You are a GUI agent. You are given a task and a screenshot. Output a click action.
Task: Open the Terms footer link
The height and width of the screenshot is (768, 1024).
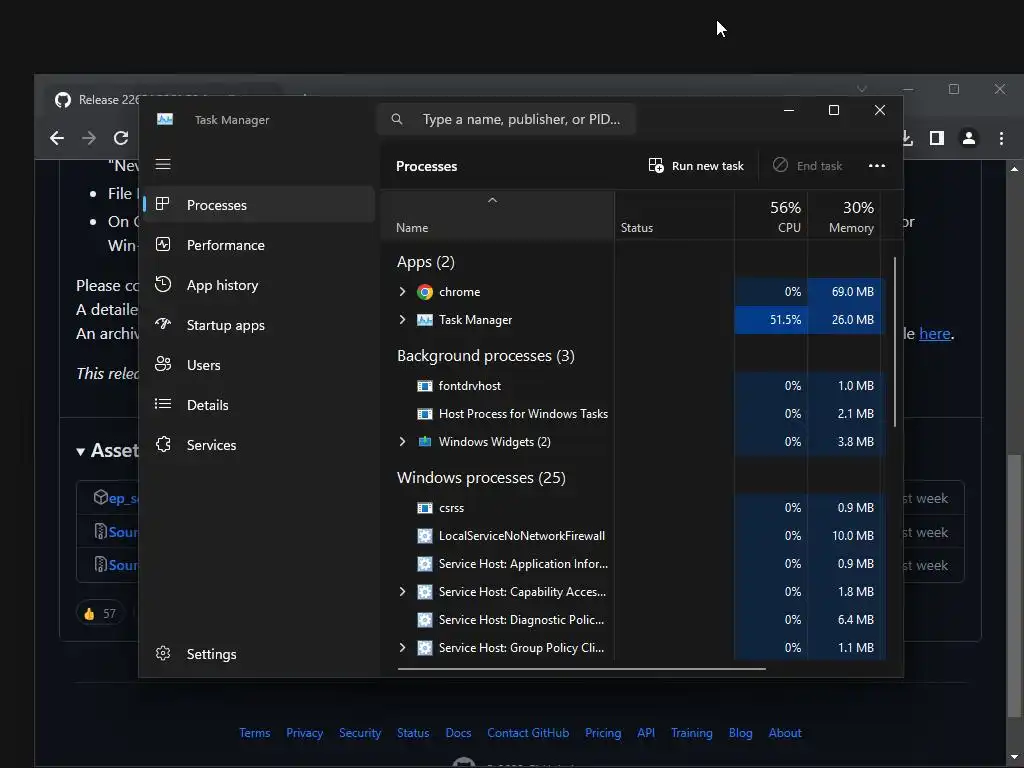click(255, 733)
